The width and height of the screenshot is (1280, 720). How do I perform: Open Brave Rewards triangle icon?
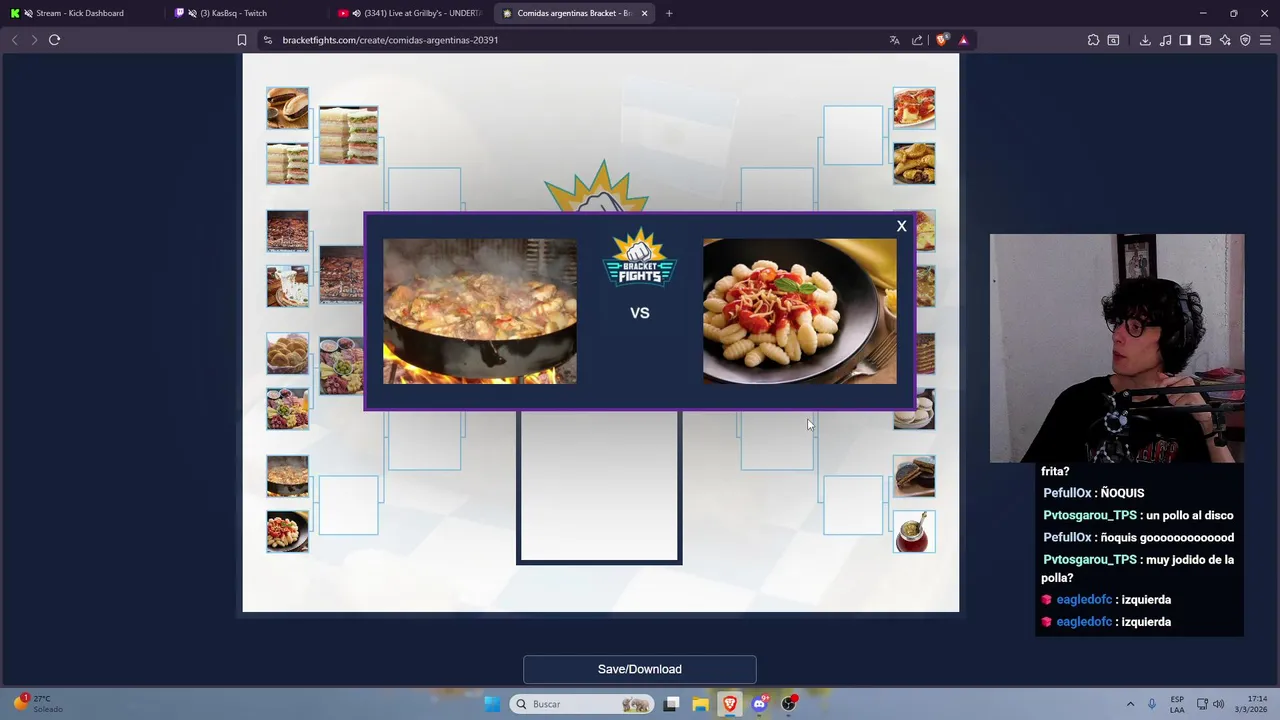[963, 40]
